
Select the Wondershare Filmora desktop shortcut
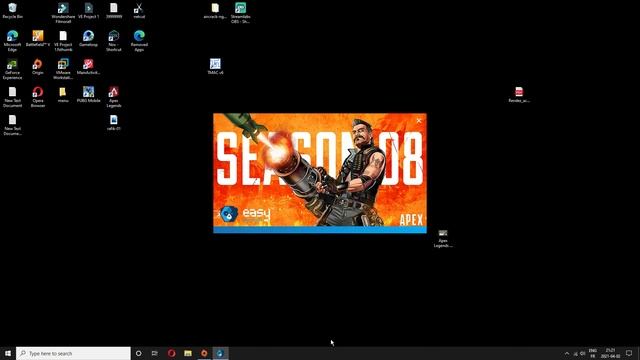[x=63, y=12]
